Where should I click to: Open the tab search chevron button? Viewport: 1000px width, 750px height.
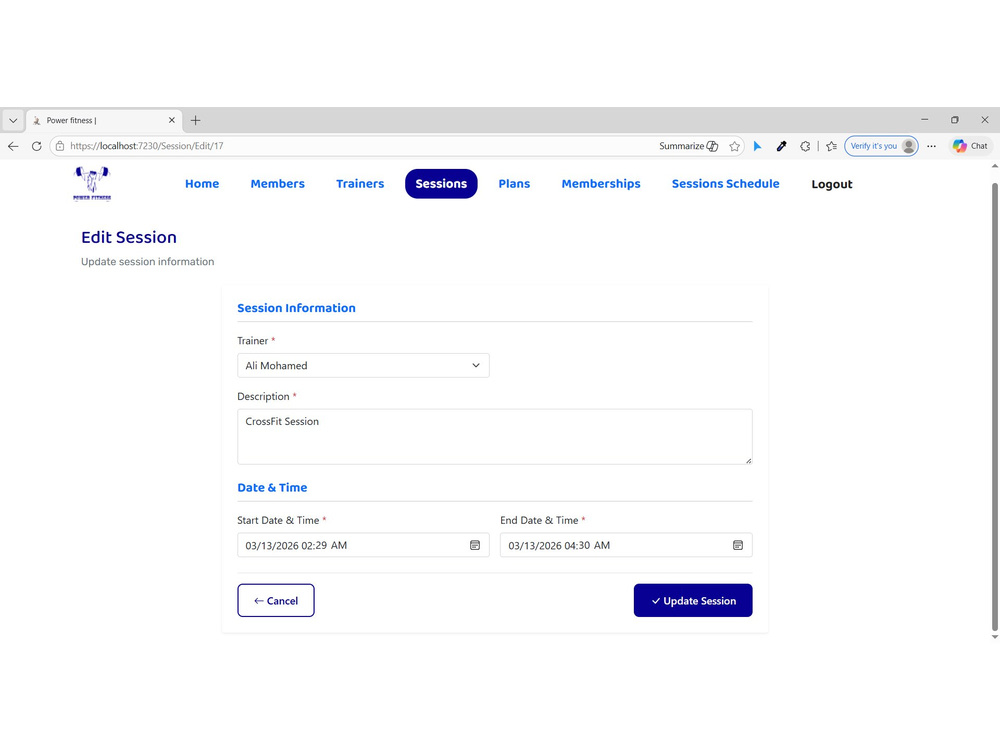coord(13,121)
